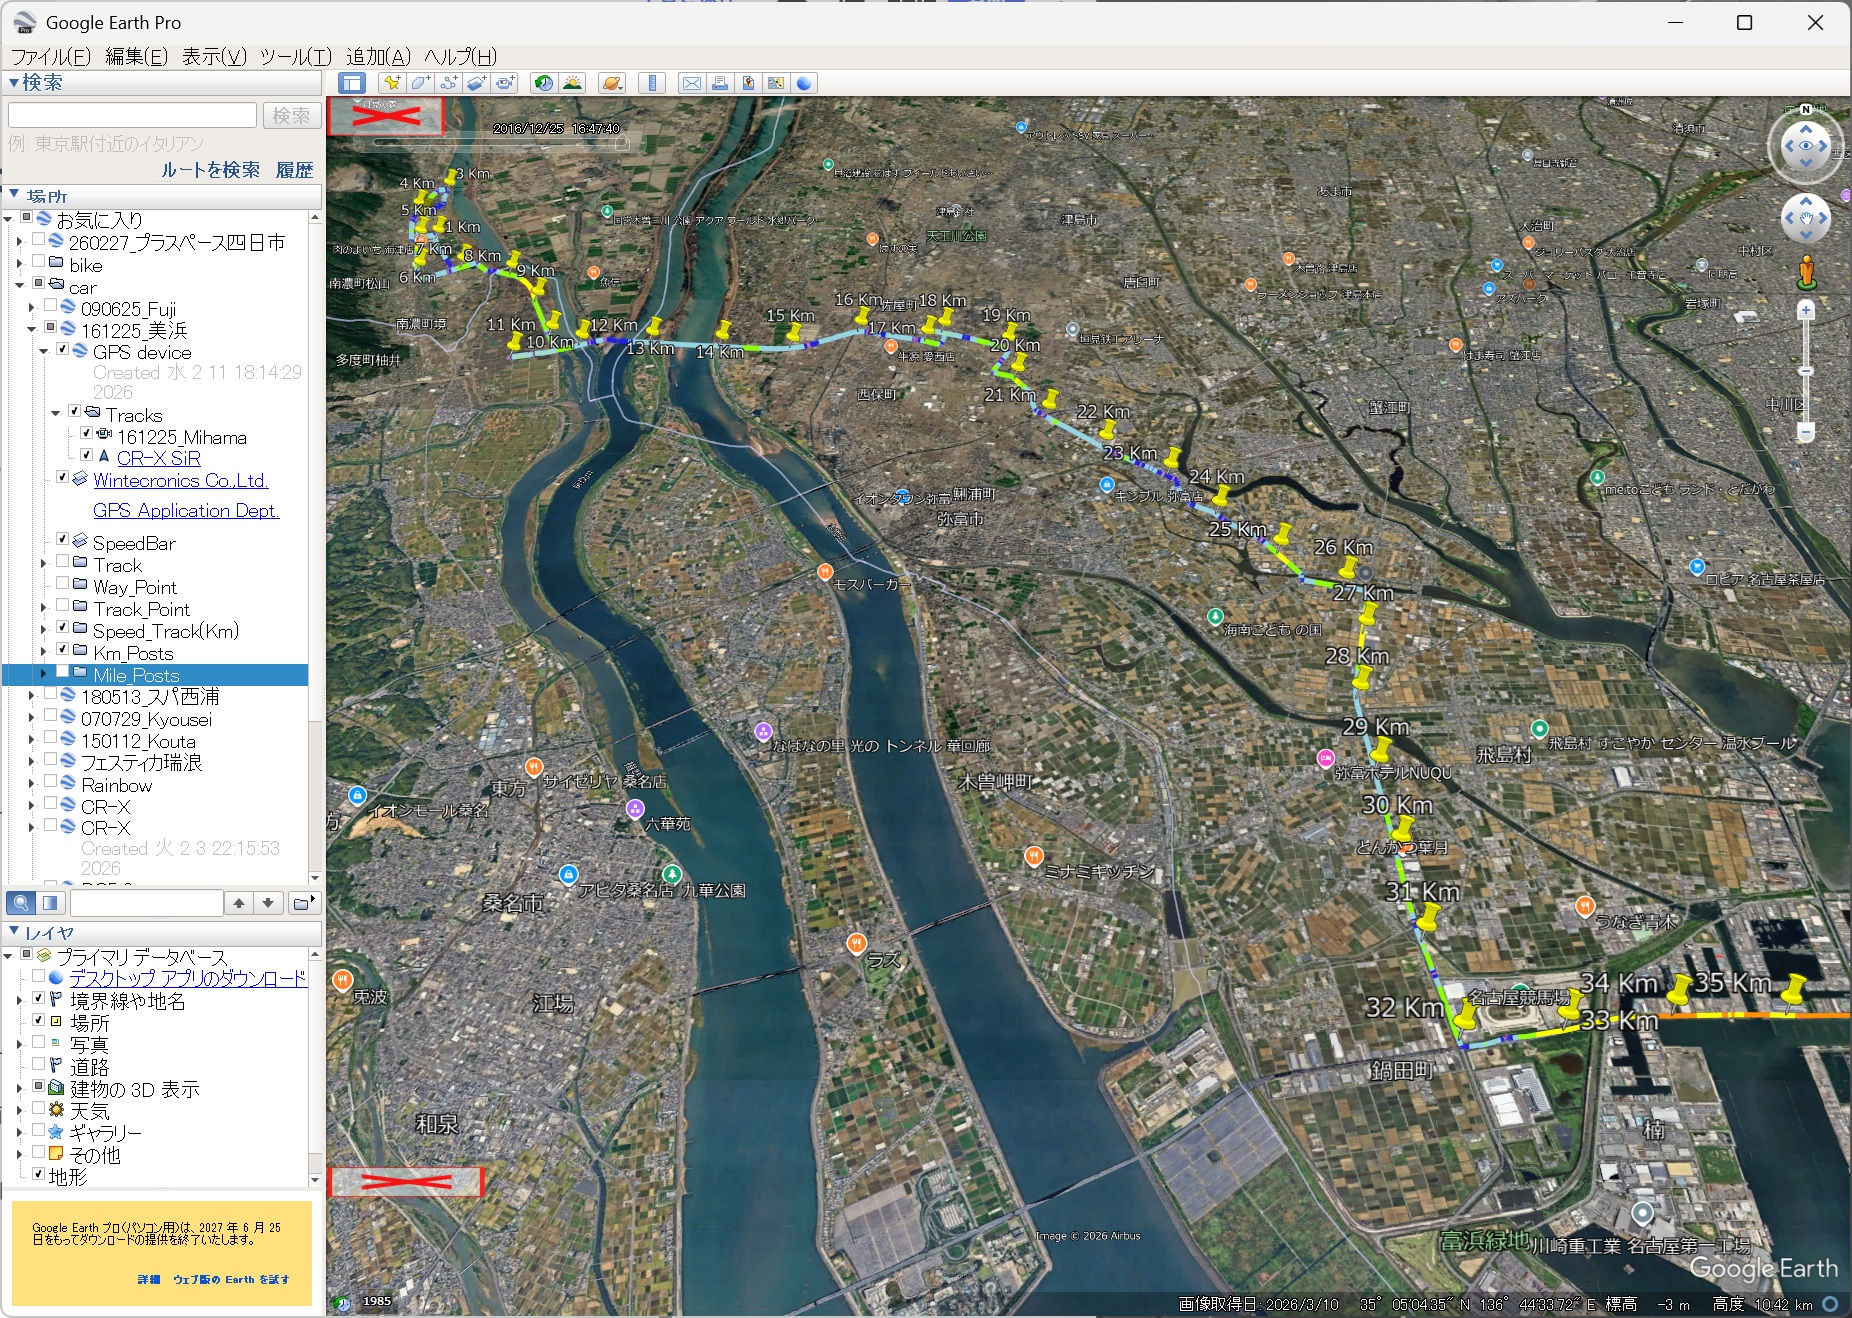Enable the Mile_Posts checkbox
The width and height of the screenshot is (1852, 1318).
pyautogui.click(x=62, y=673)
